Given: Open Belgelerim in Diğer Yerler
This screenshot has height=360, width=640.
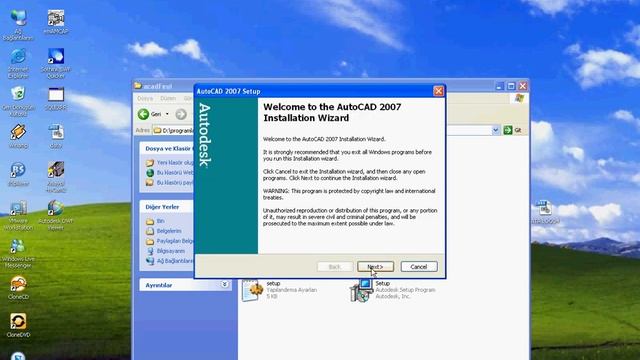Looking at the screenshot, I should click(x=164, y=231).
